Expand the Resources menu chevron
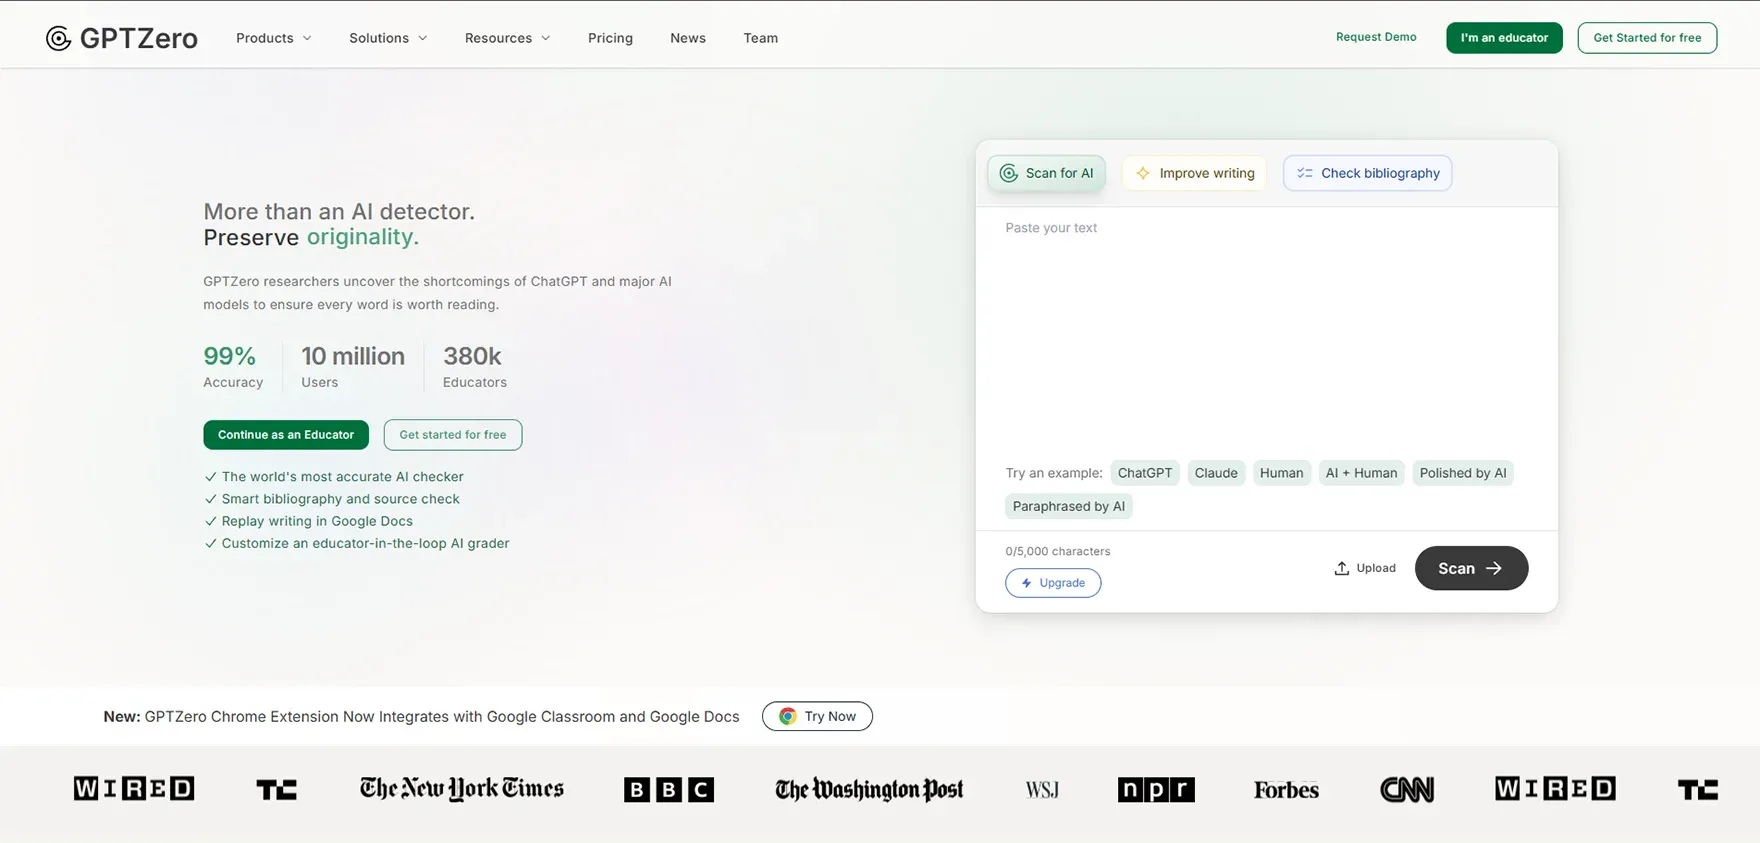The height and width of the screenshot is (843, 1760). point(545,38)
